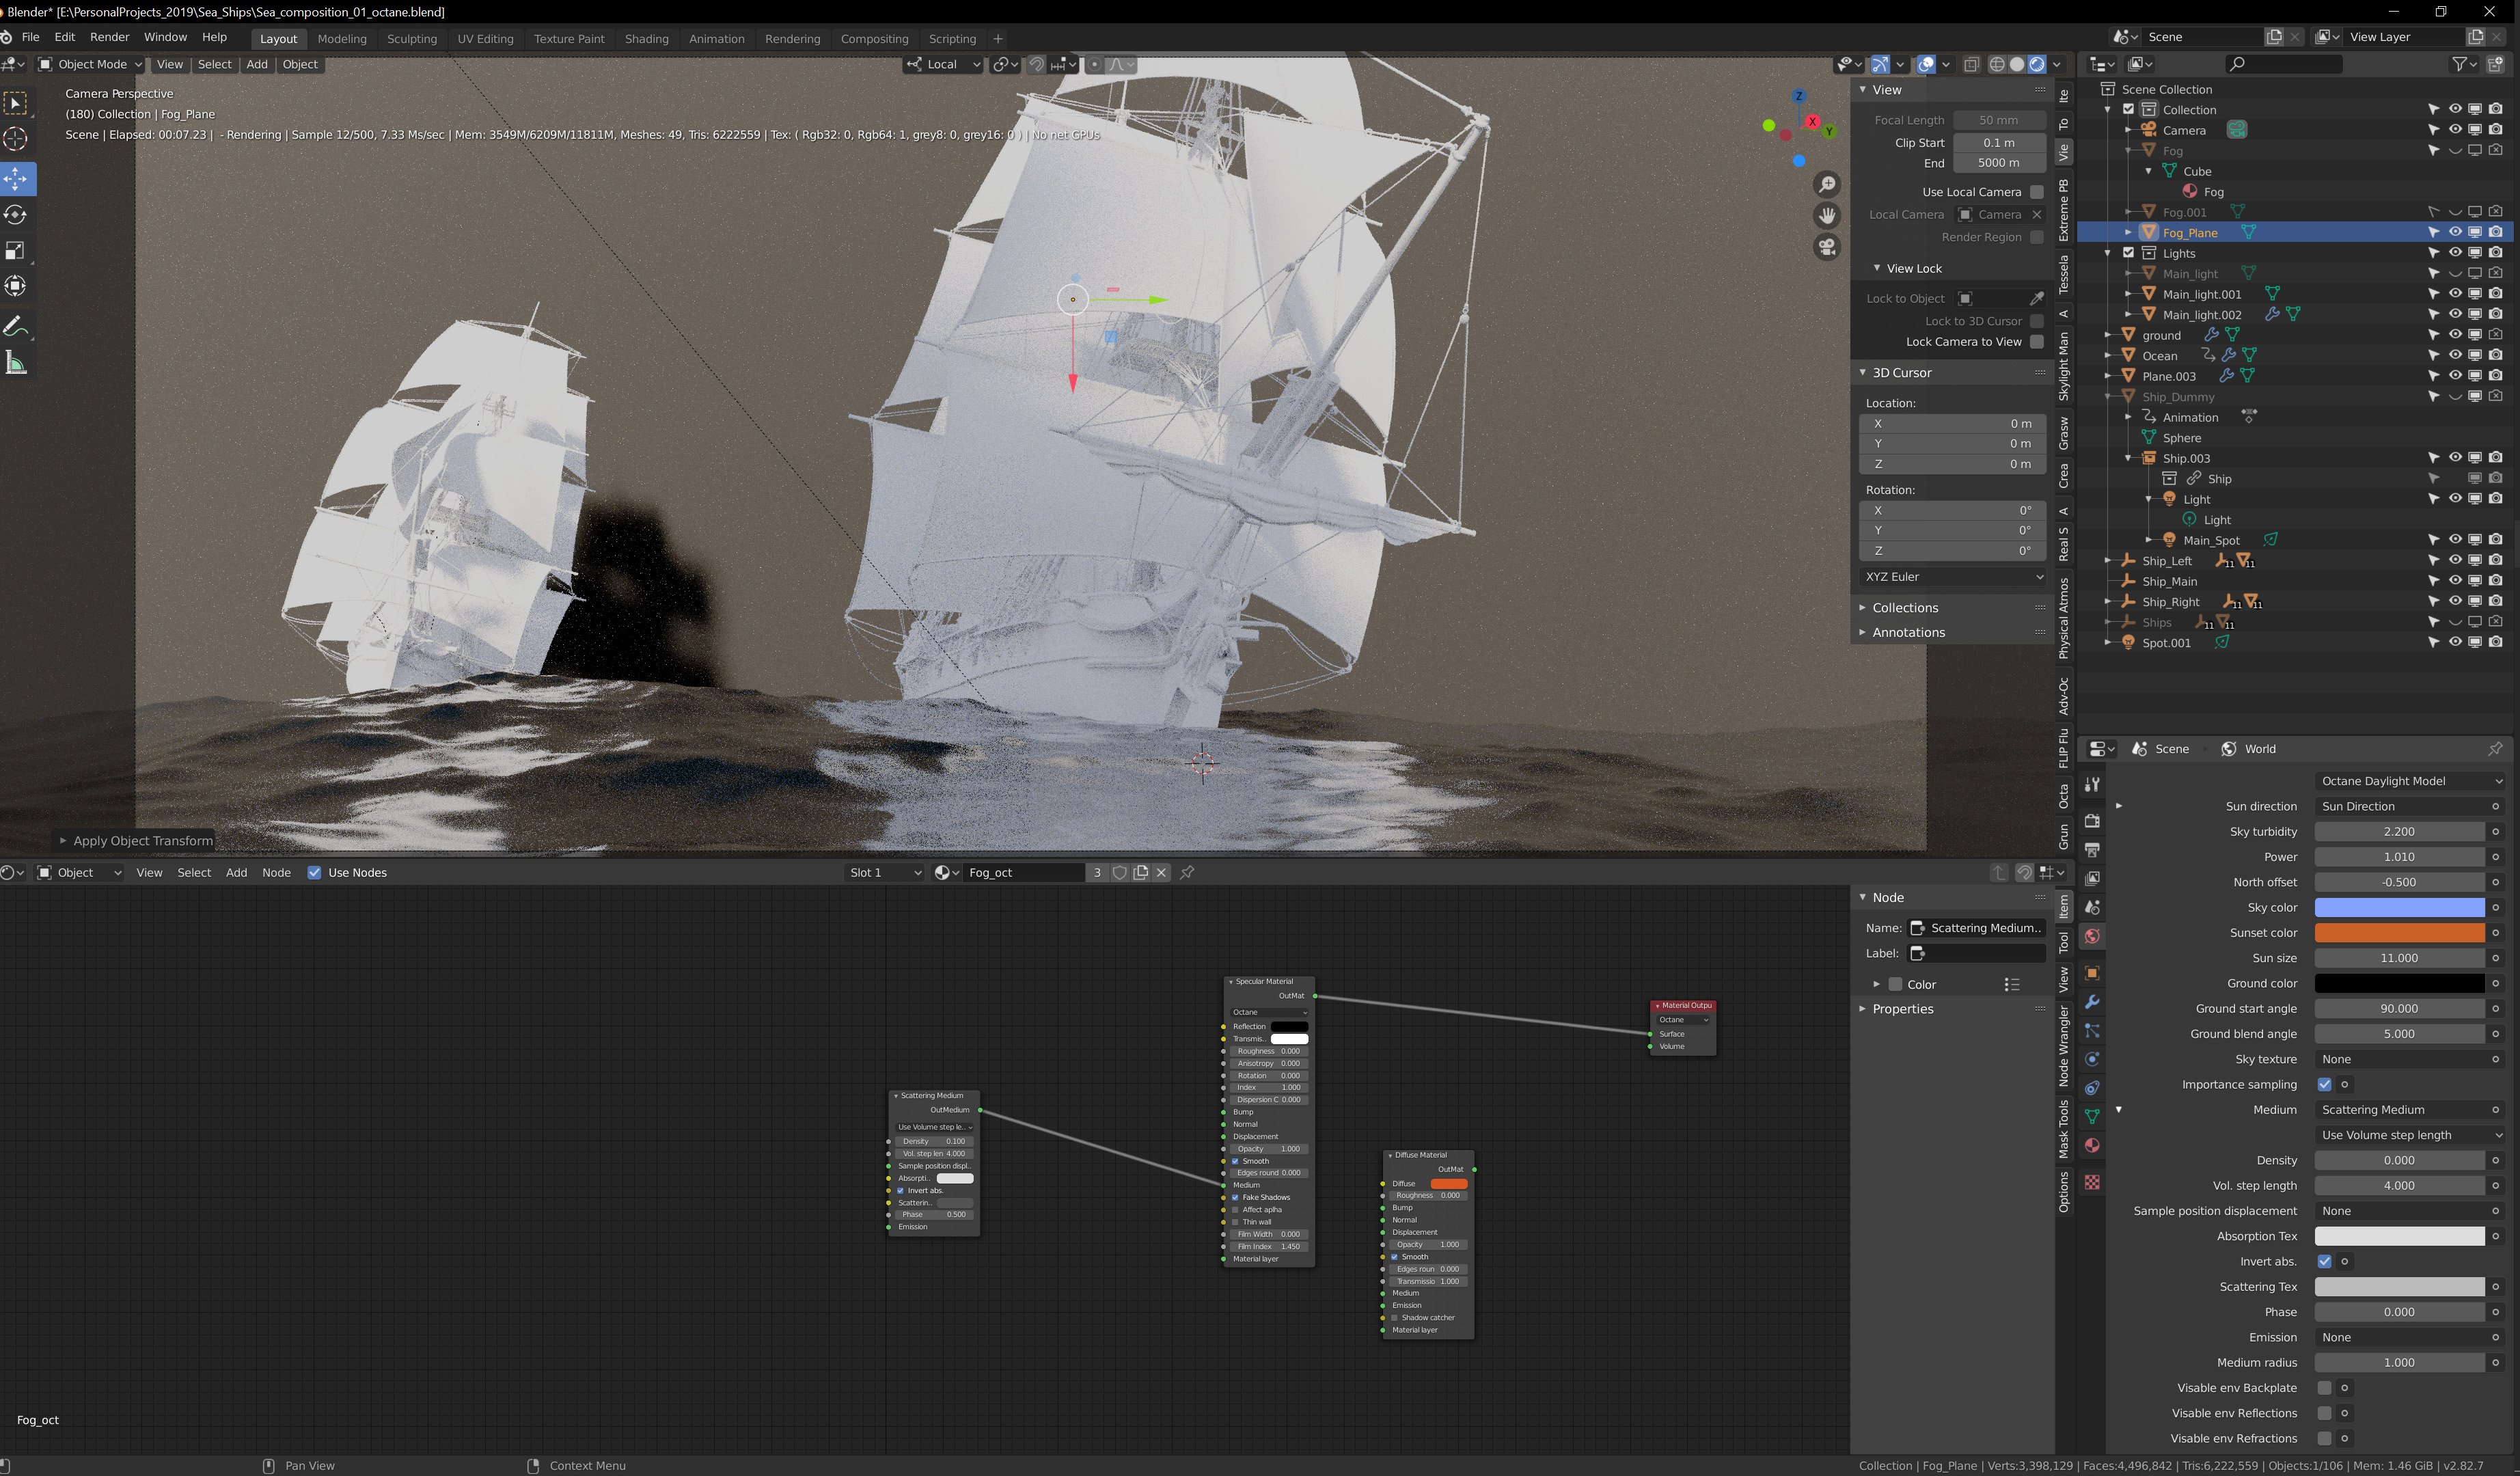Image resolution: width=2520 pixels, height=1476 pixels.
Task: Select the Measure tool in viewport toolbar
Action: click(x=16, y=363)
